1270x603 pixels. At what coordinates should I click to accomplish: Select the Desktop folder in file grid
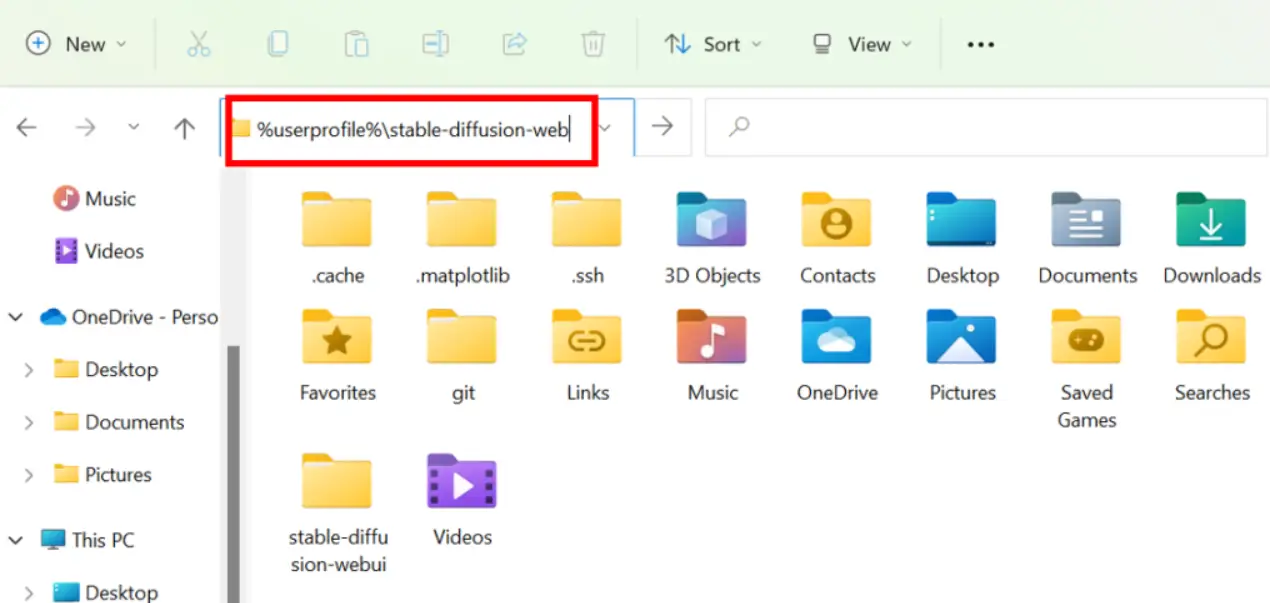tap(962, 238)
